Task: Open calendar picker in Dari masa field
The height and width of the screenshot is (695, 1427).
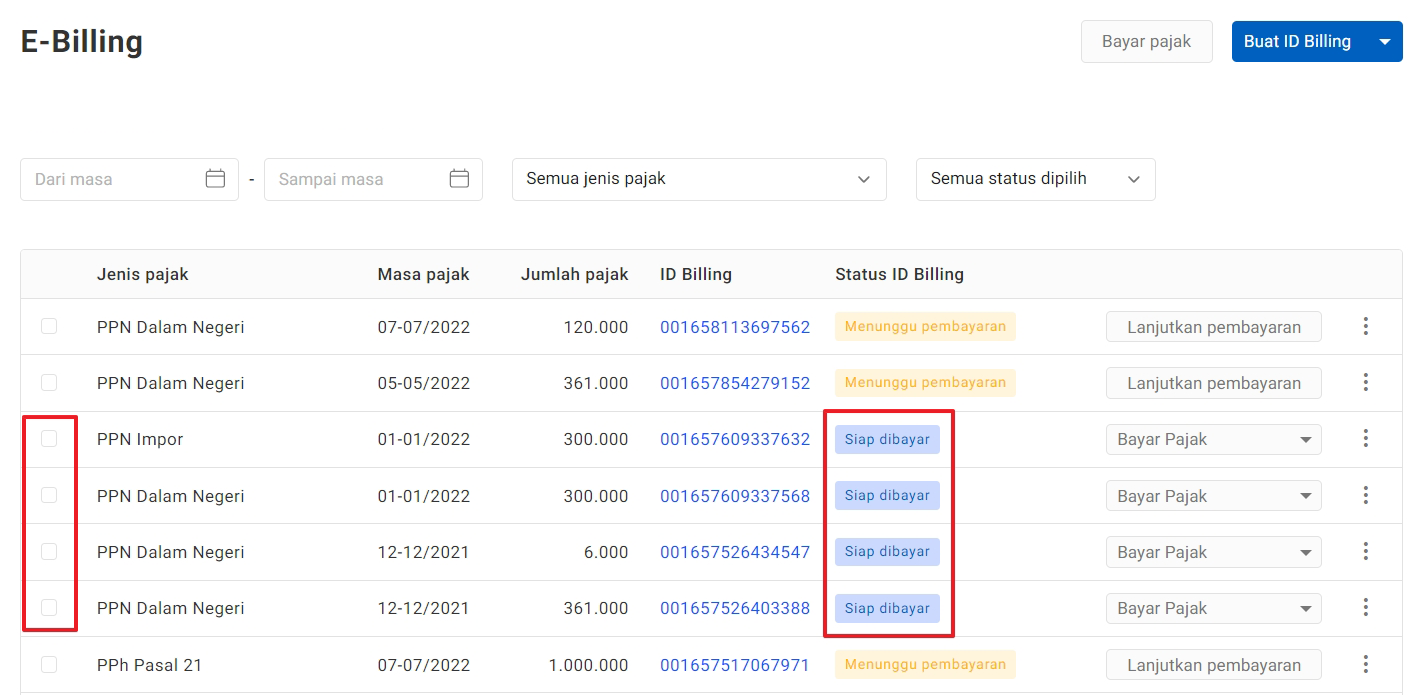Action: point(215,179)
